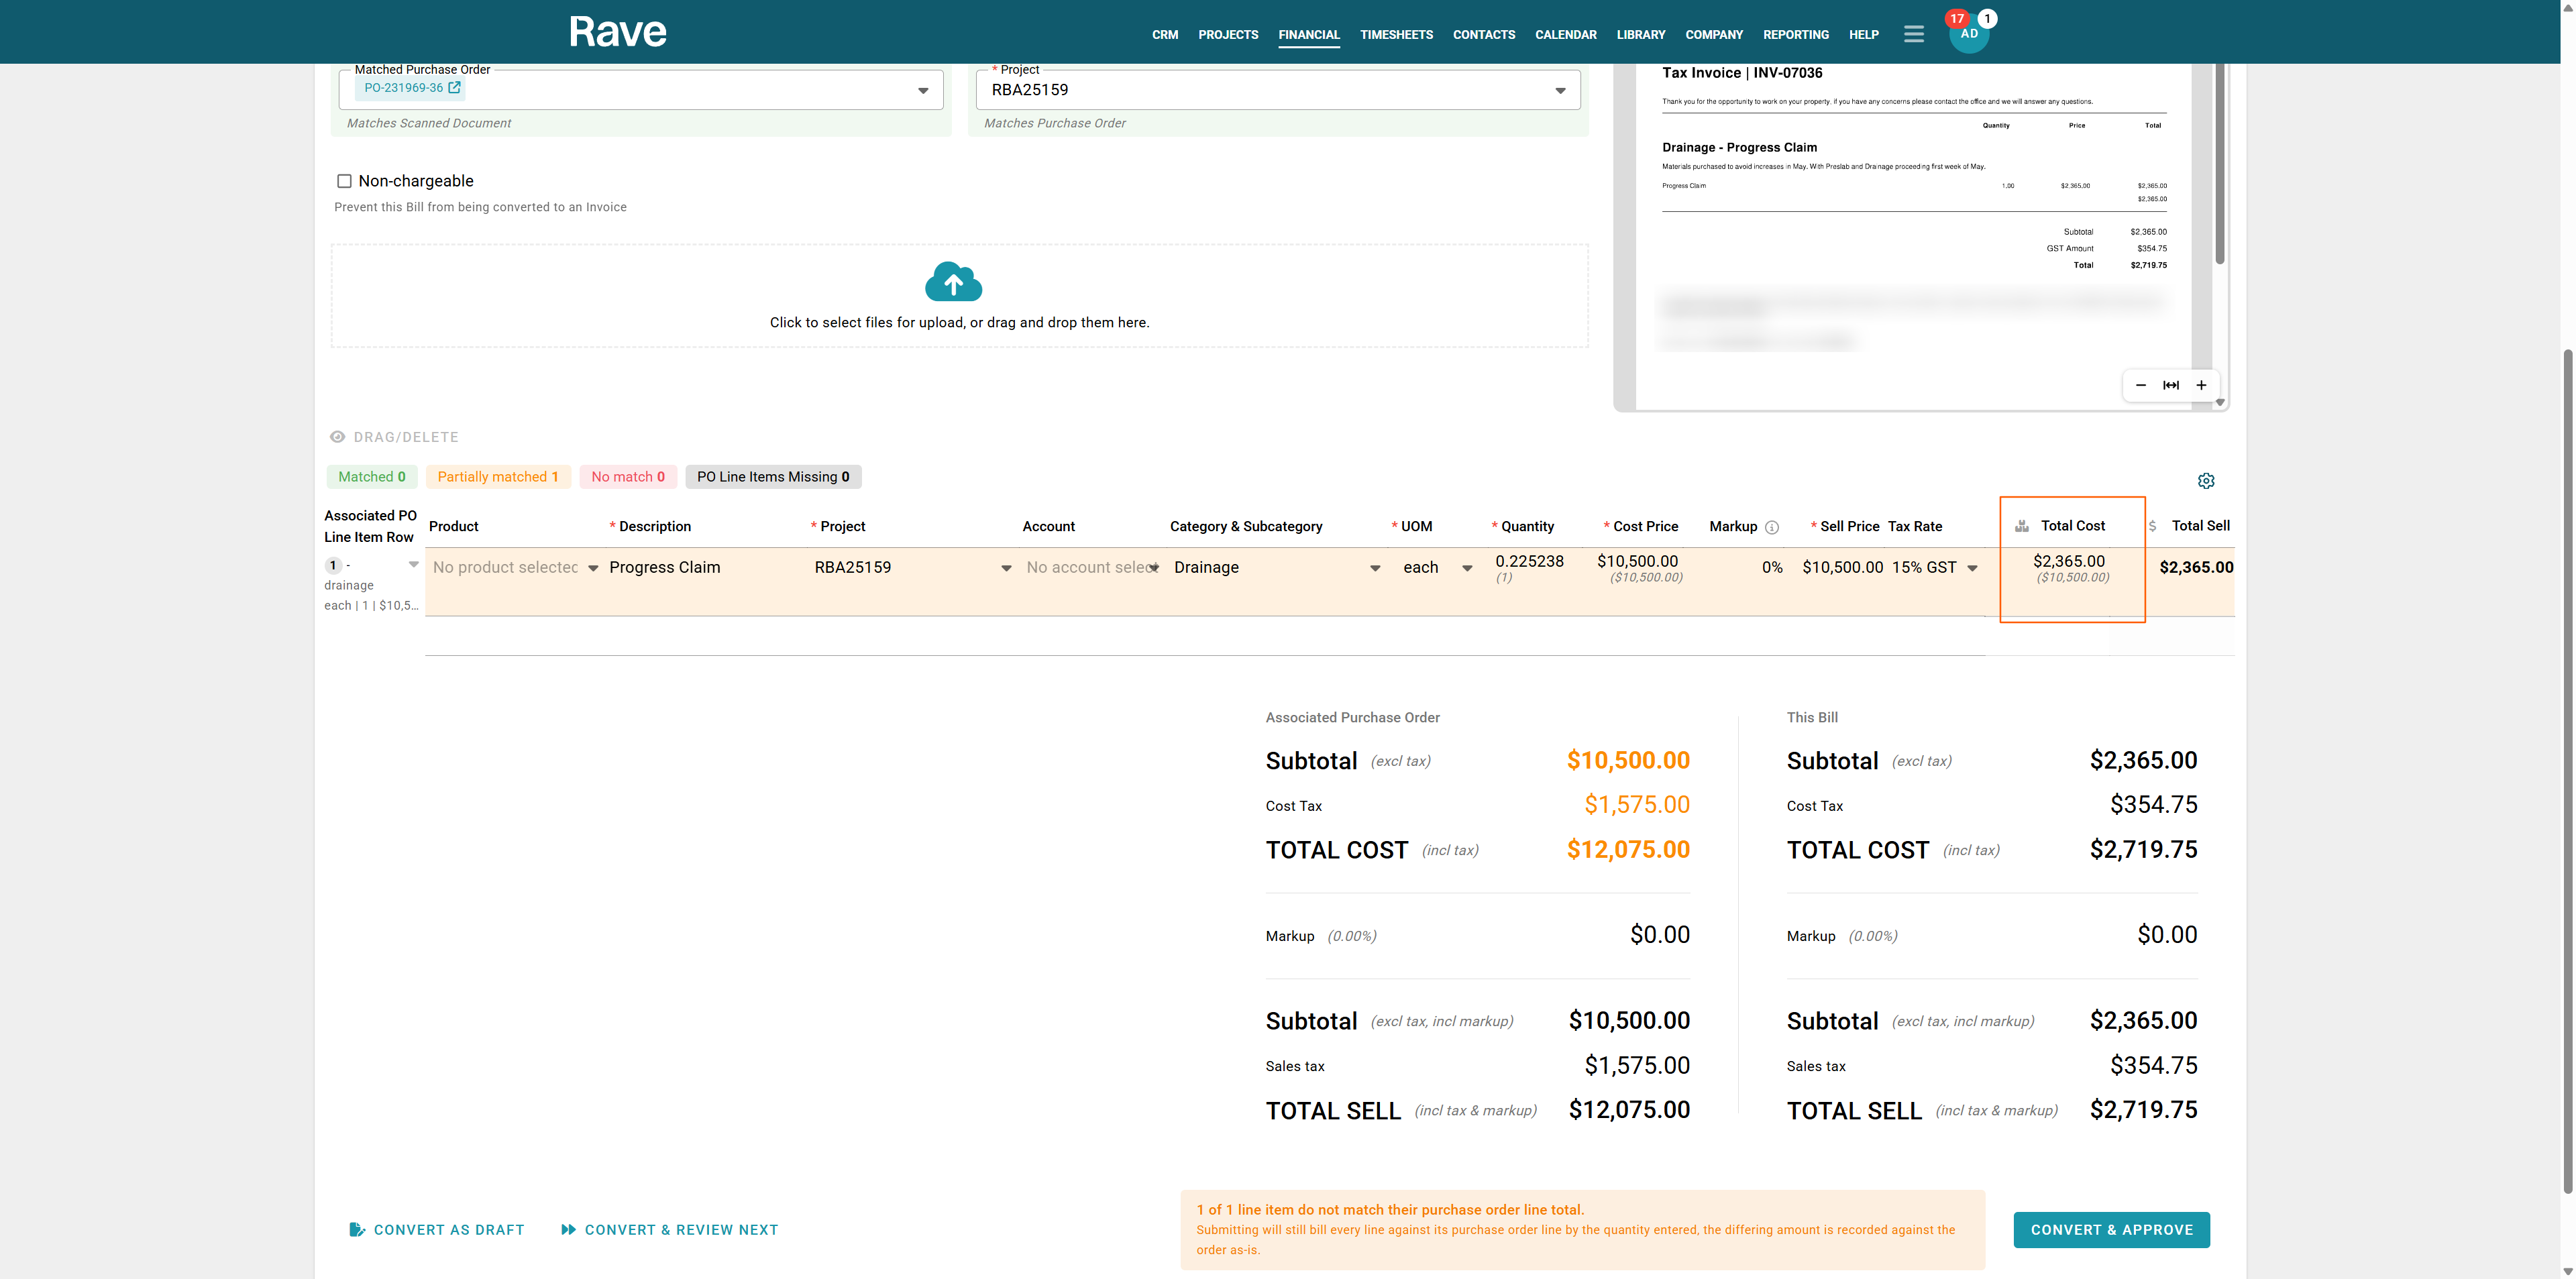Viewport: 2576px width, 1279px height.
Task: Open the TIMESHEETS menu
Action: [1396, 35]
